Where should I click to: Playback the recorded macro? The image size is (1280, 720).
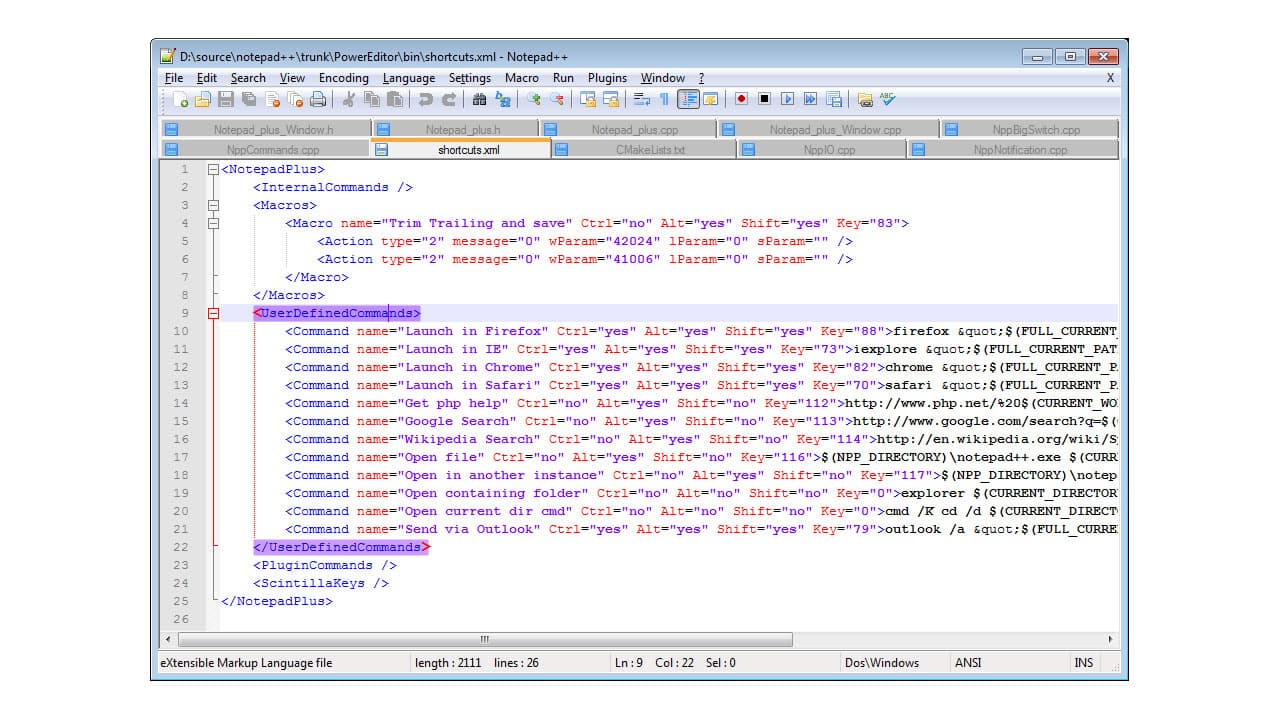(x=786, y=99)
